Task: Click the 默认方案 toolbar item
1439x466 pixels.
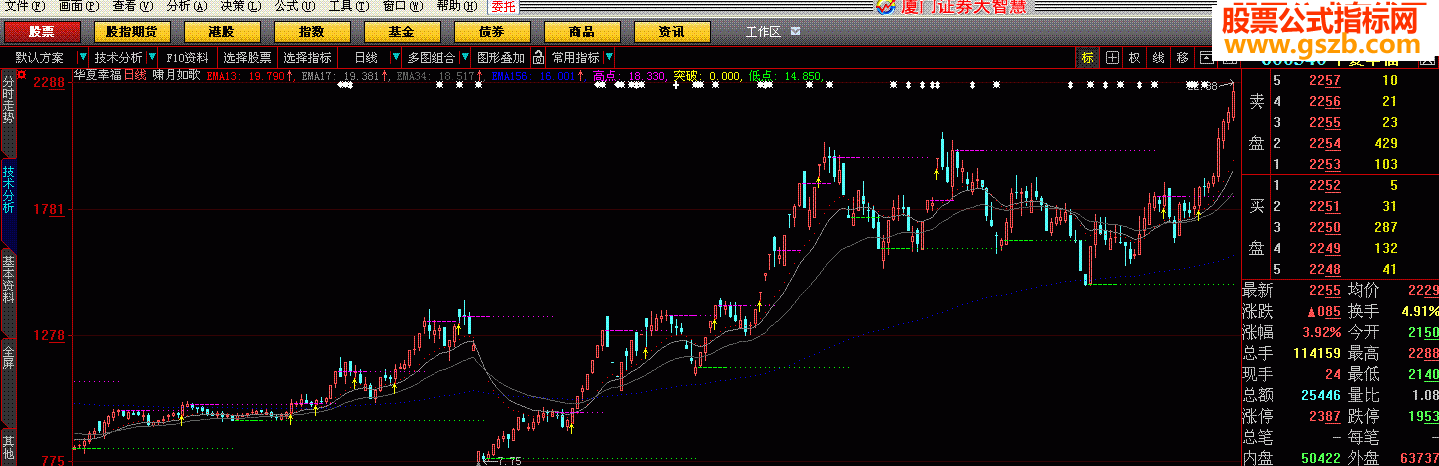Action: pyautogui.click(x=39, y=58)
